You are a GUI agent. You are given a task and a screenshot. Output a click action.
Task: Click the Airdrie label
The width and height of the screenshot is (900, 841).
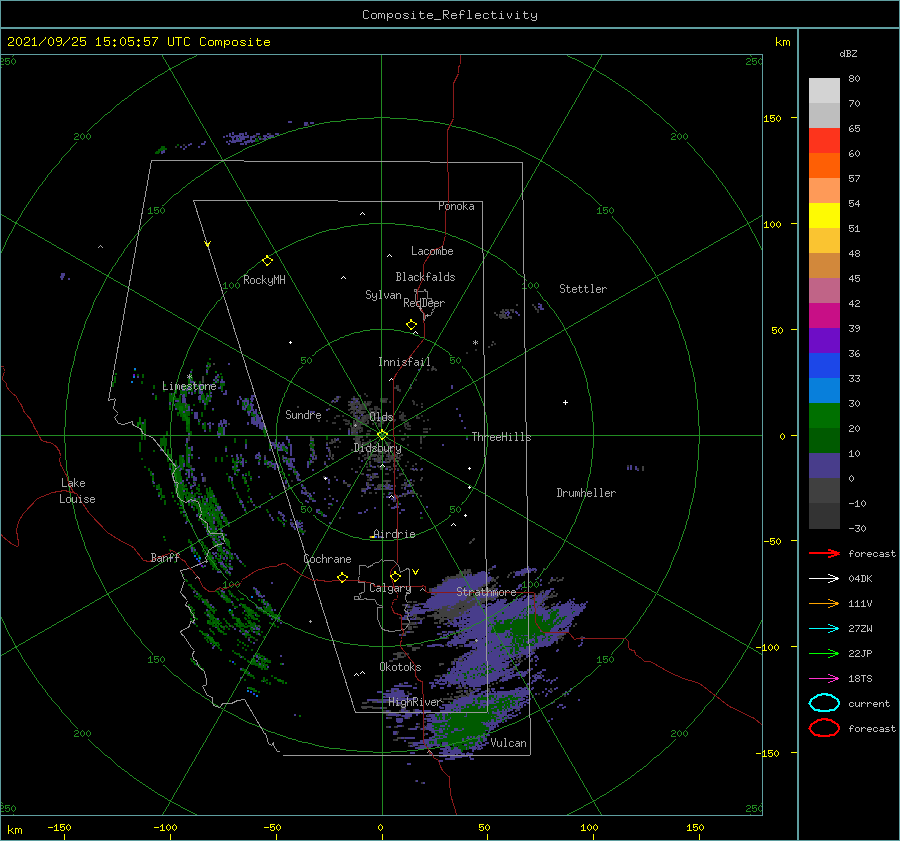[x=394, y=534]
